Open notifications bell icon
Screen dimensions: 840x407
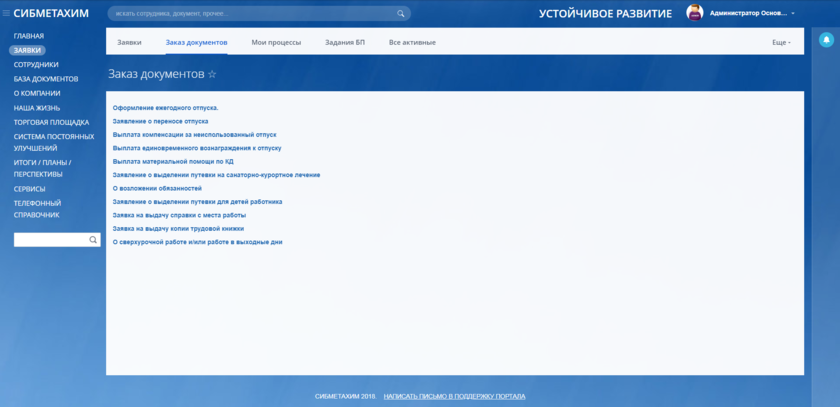point(826,40)
